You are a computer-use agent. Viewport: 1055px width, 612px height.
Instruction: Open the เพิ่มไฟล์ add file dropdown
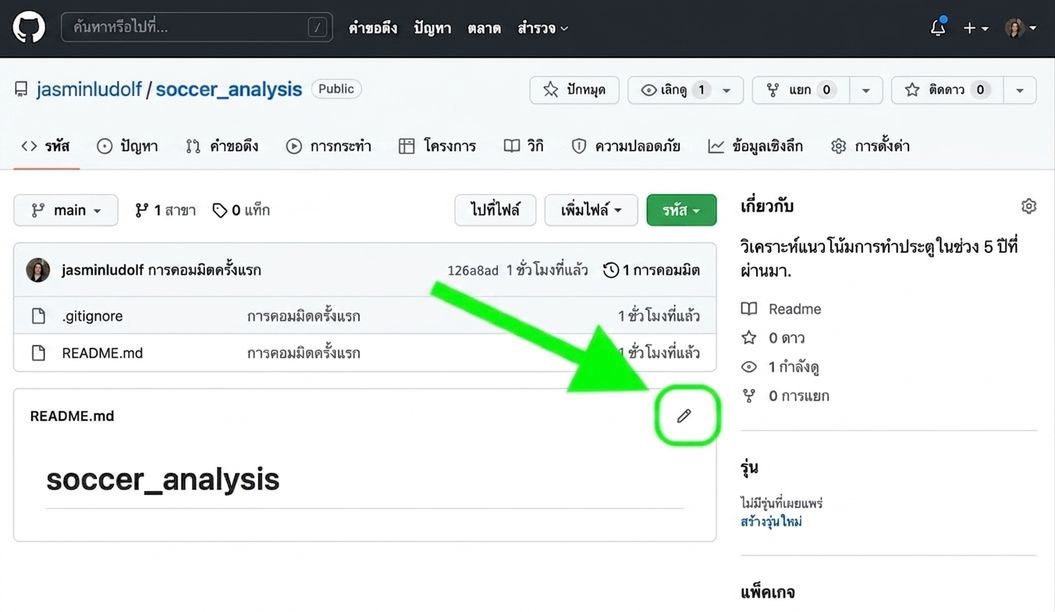point(591,211)
